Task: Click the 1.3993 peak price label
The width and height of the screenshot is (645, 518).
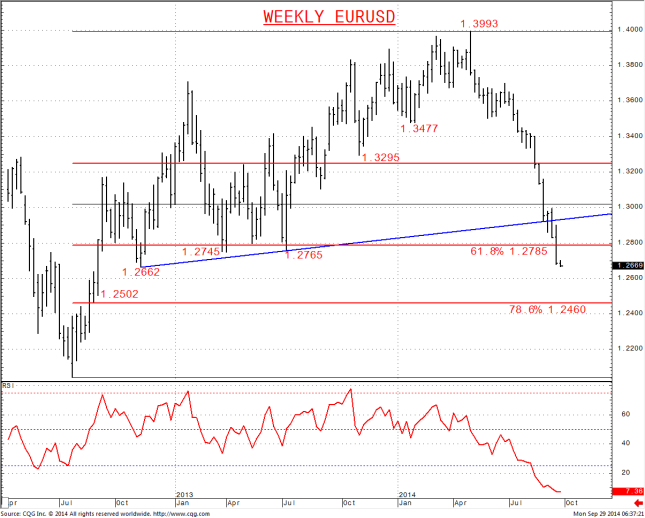Action: (479, 24)
